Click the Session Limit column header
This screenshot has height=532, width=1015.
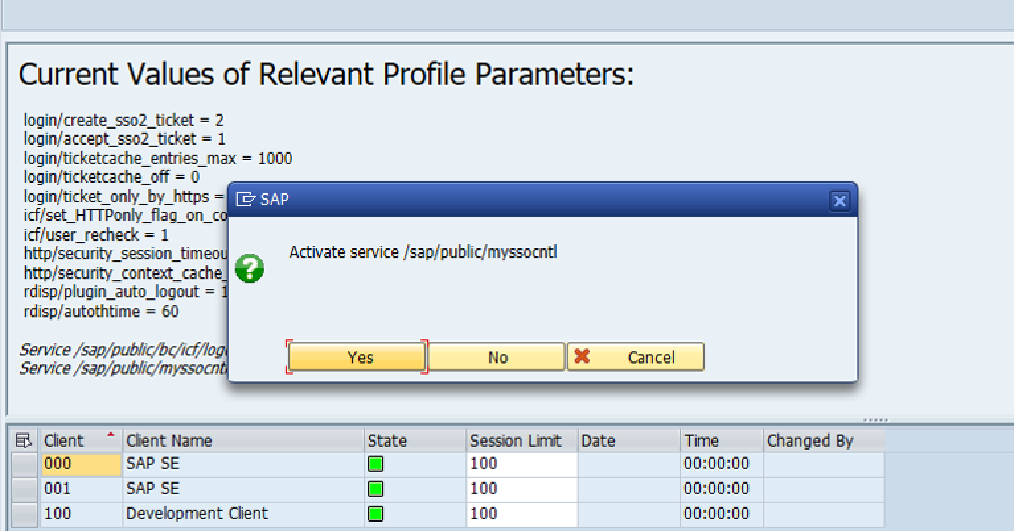click(522, 441)
